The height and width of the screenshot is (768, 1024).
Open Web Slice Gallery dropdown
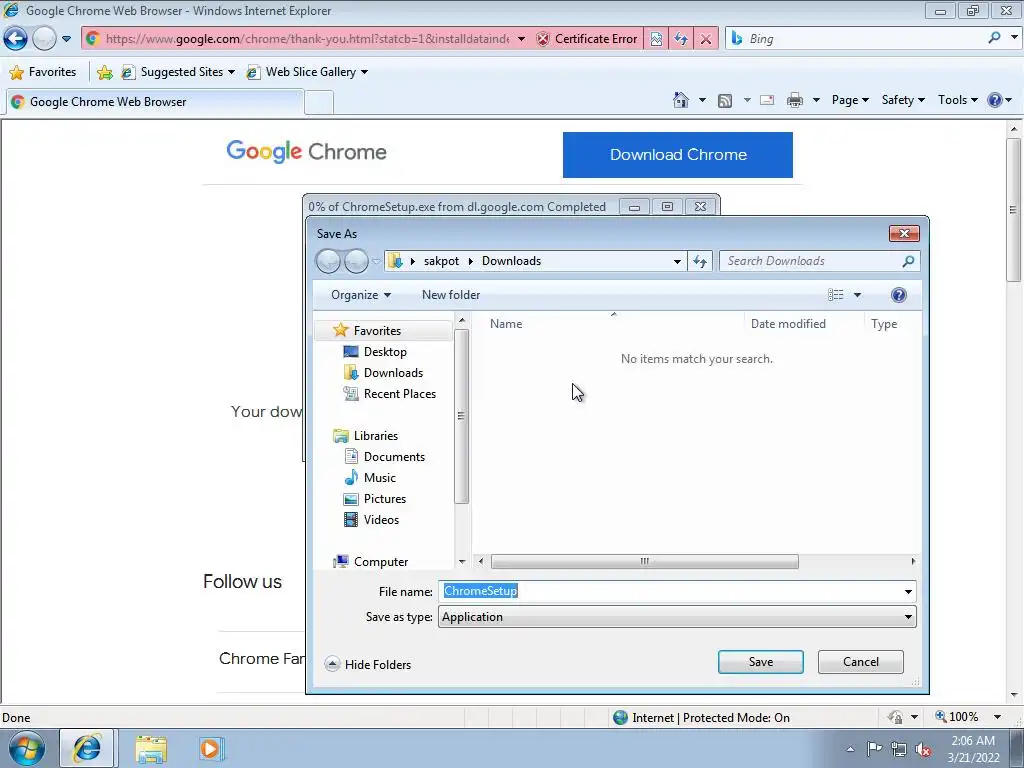point(307,72)
